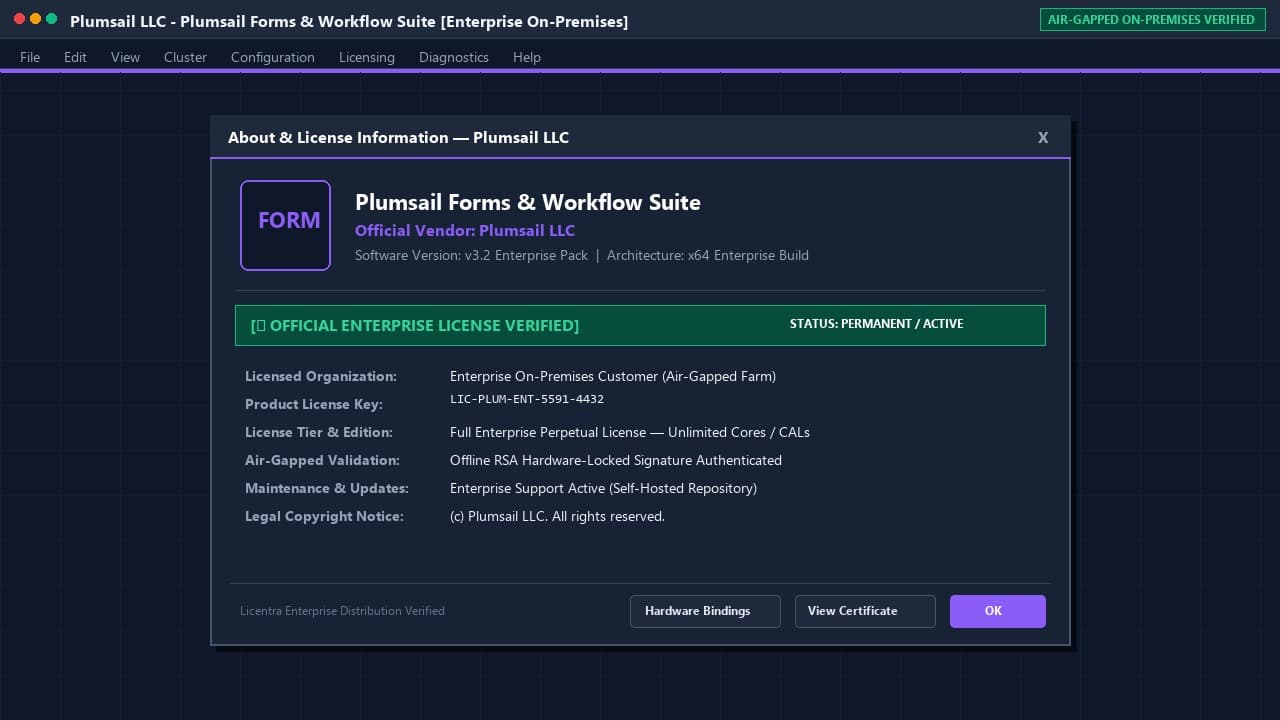The height and width of the screenshot is (720, 1280).
Task: Click the Licensed Organization label
Action: coord(321,377)
